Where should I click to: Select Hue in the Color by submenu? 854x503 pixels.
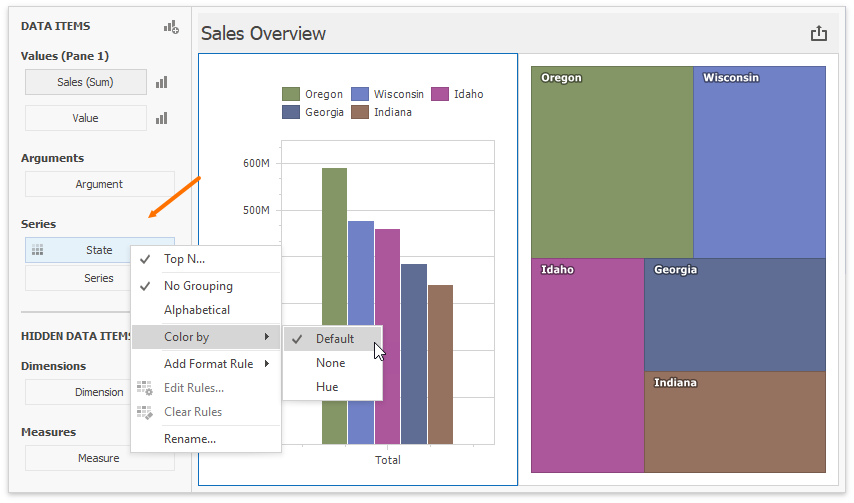point(327,387)
